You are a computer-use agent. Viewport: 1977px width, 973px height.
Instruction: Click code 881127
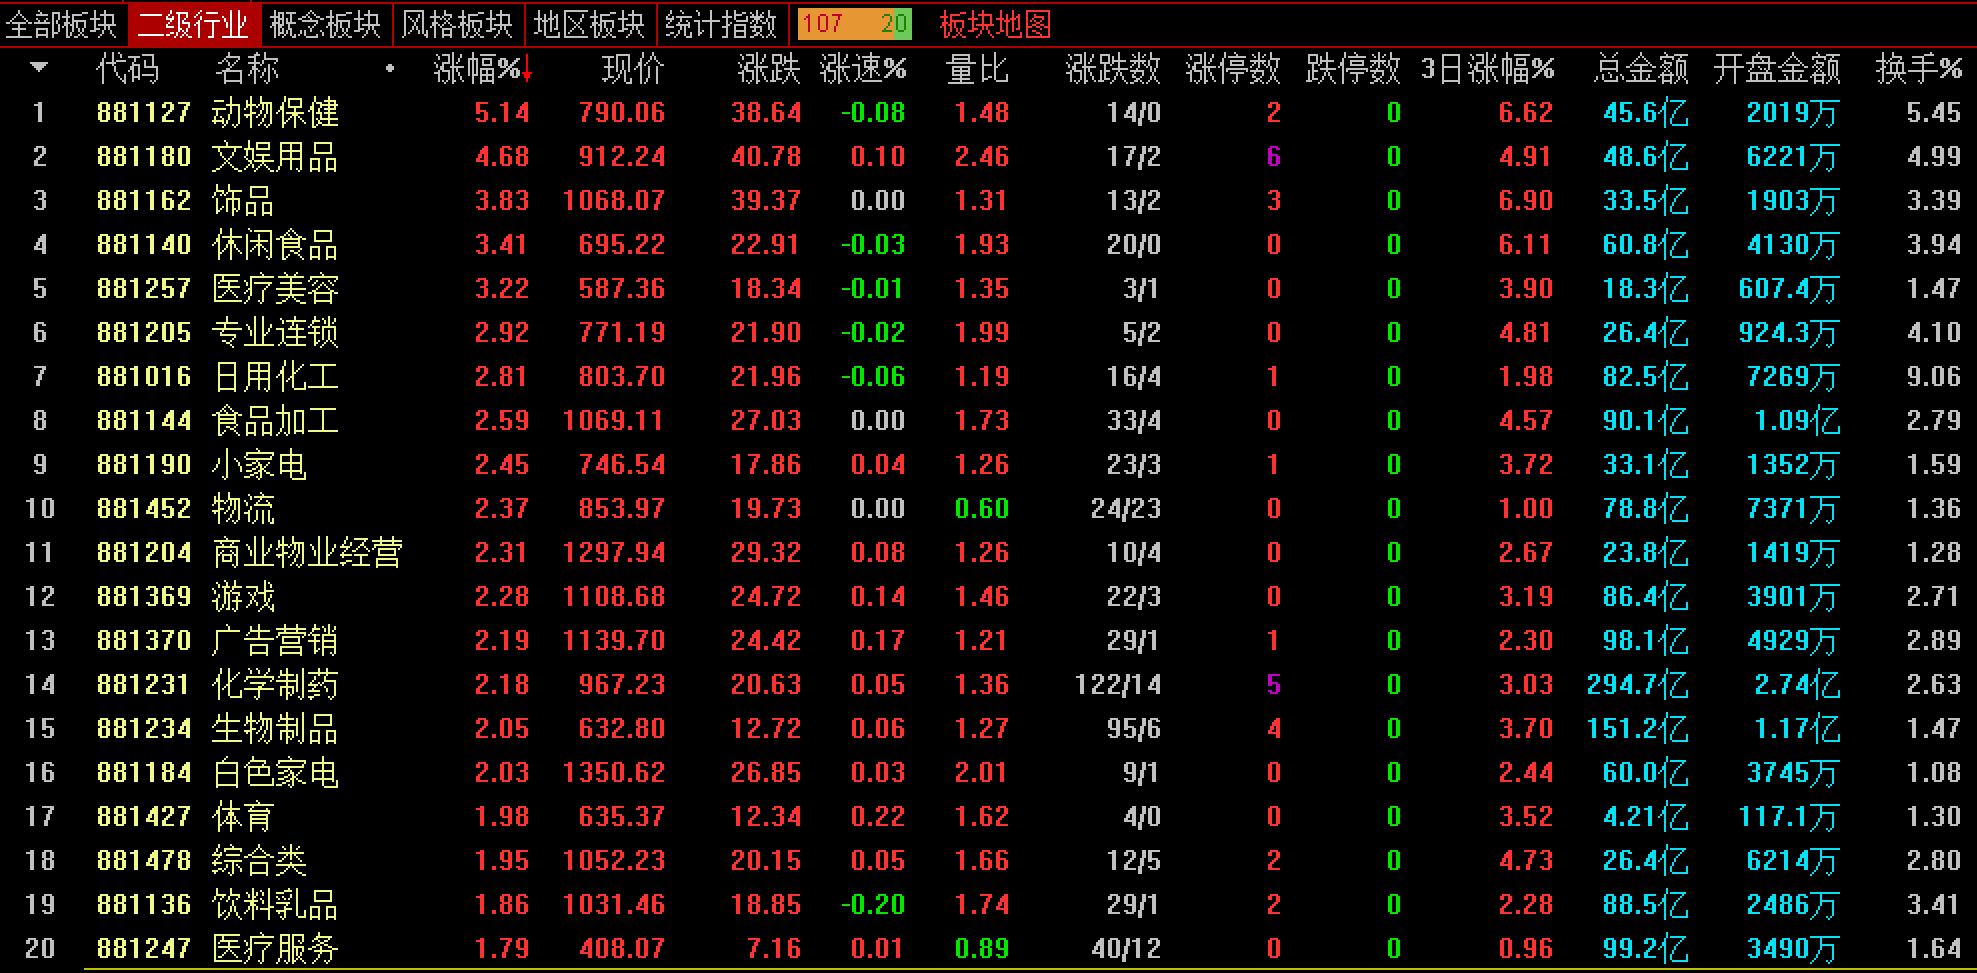[x=143, y=112]
